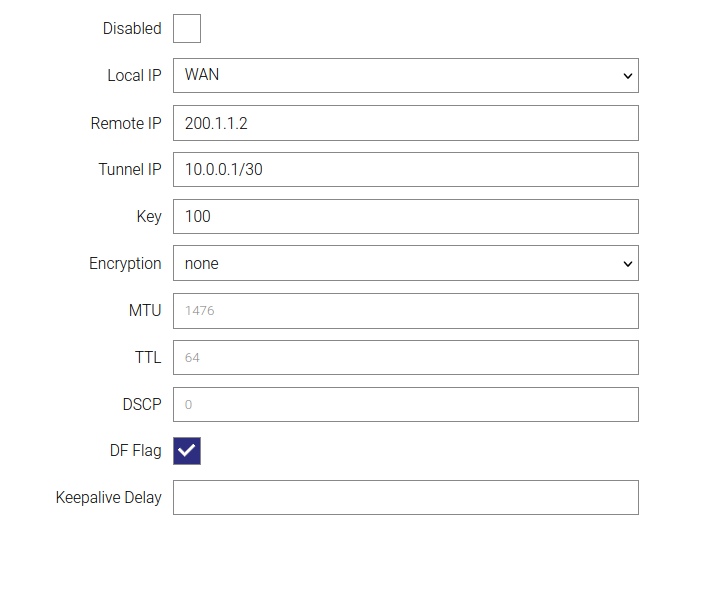Click the "MTU" label text
720x600 pixels.
pyautogui.click(x=145, y=311)
